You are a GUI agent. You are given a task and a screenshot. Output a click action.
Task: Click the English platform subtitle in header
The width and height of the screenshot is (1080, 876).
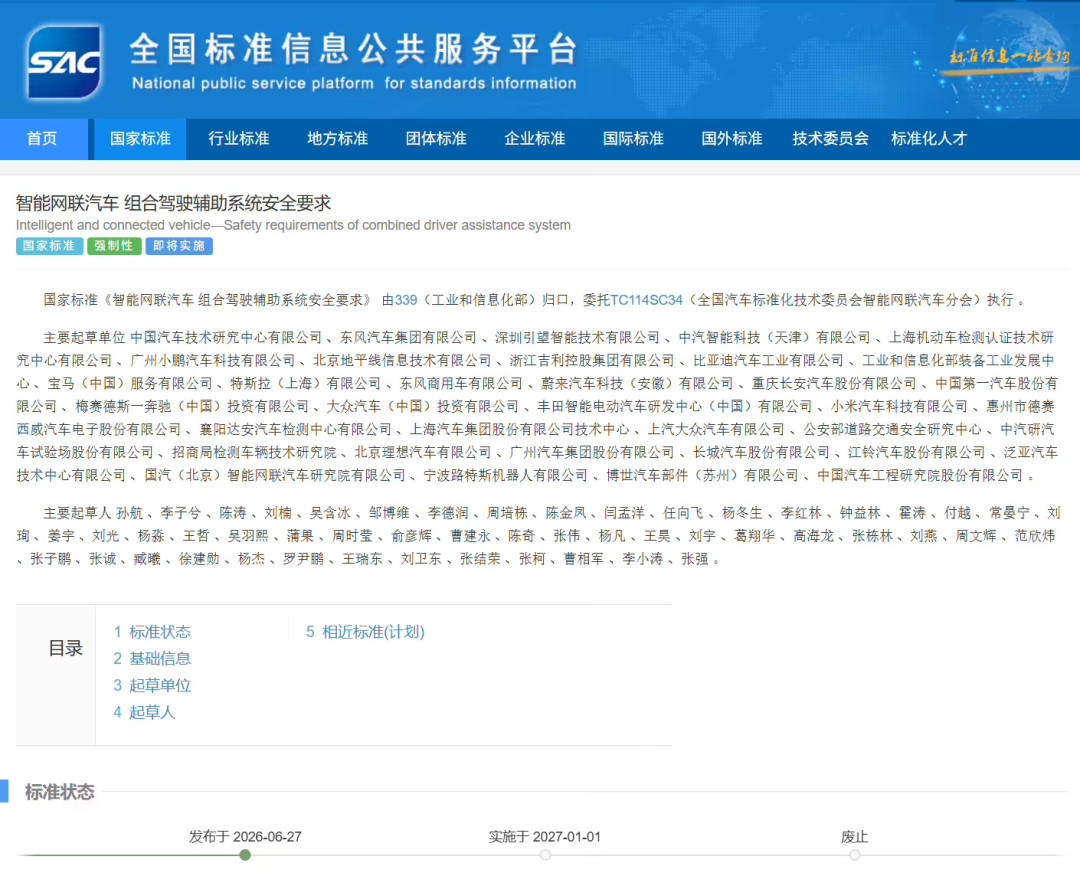click(x=354, y=83)
